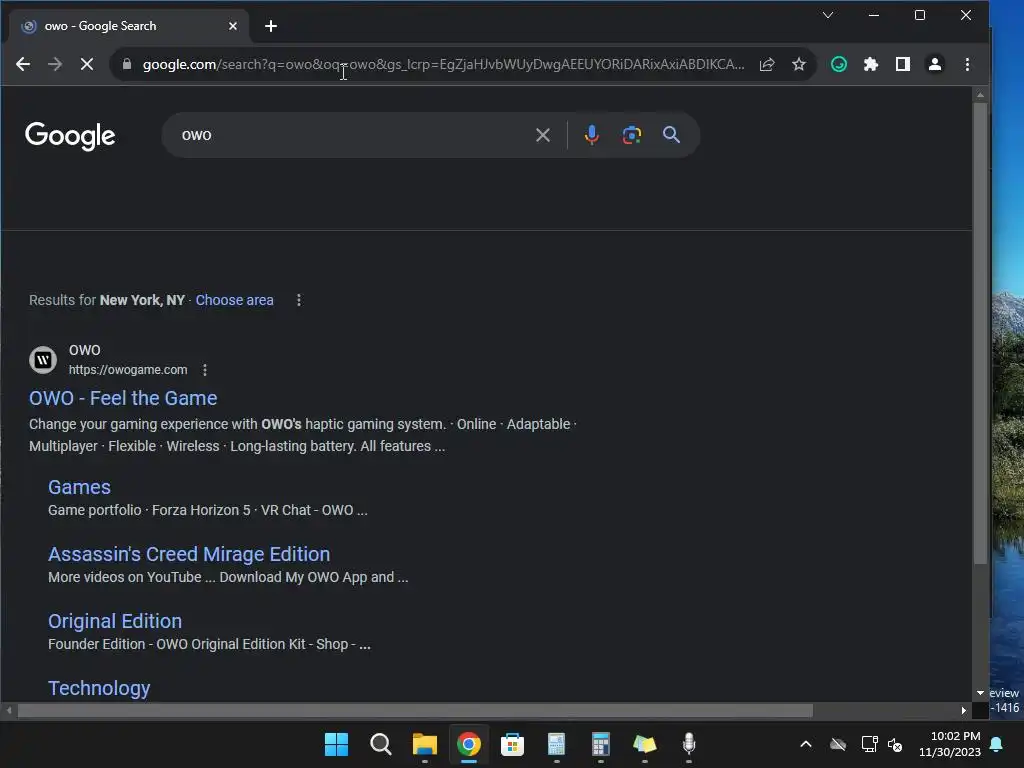The width and height of the screenshot is (1024, 768).
Task: Go back to the previous page
Action: pyautogui.click(x=23, y=64)
